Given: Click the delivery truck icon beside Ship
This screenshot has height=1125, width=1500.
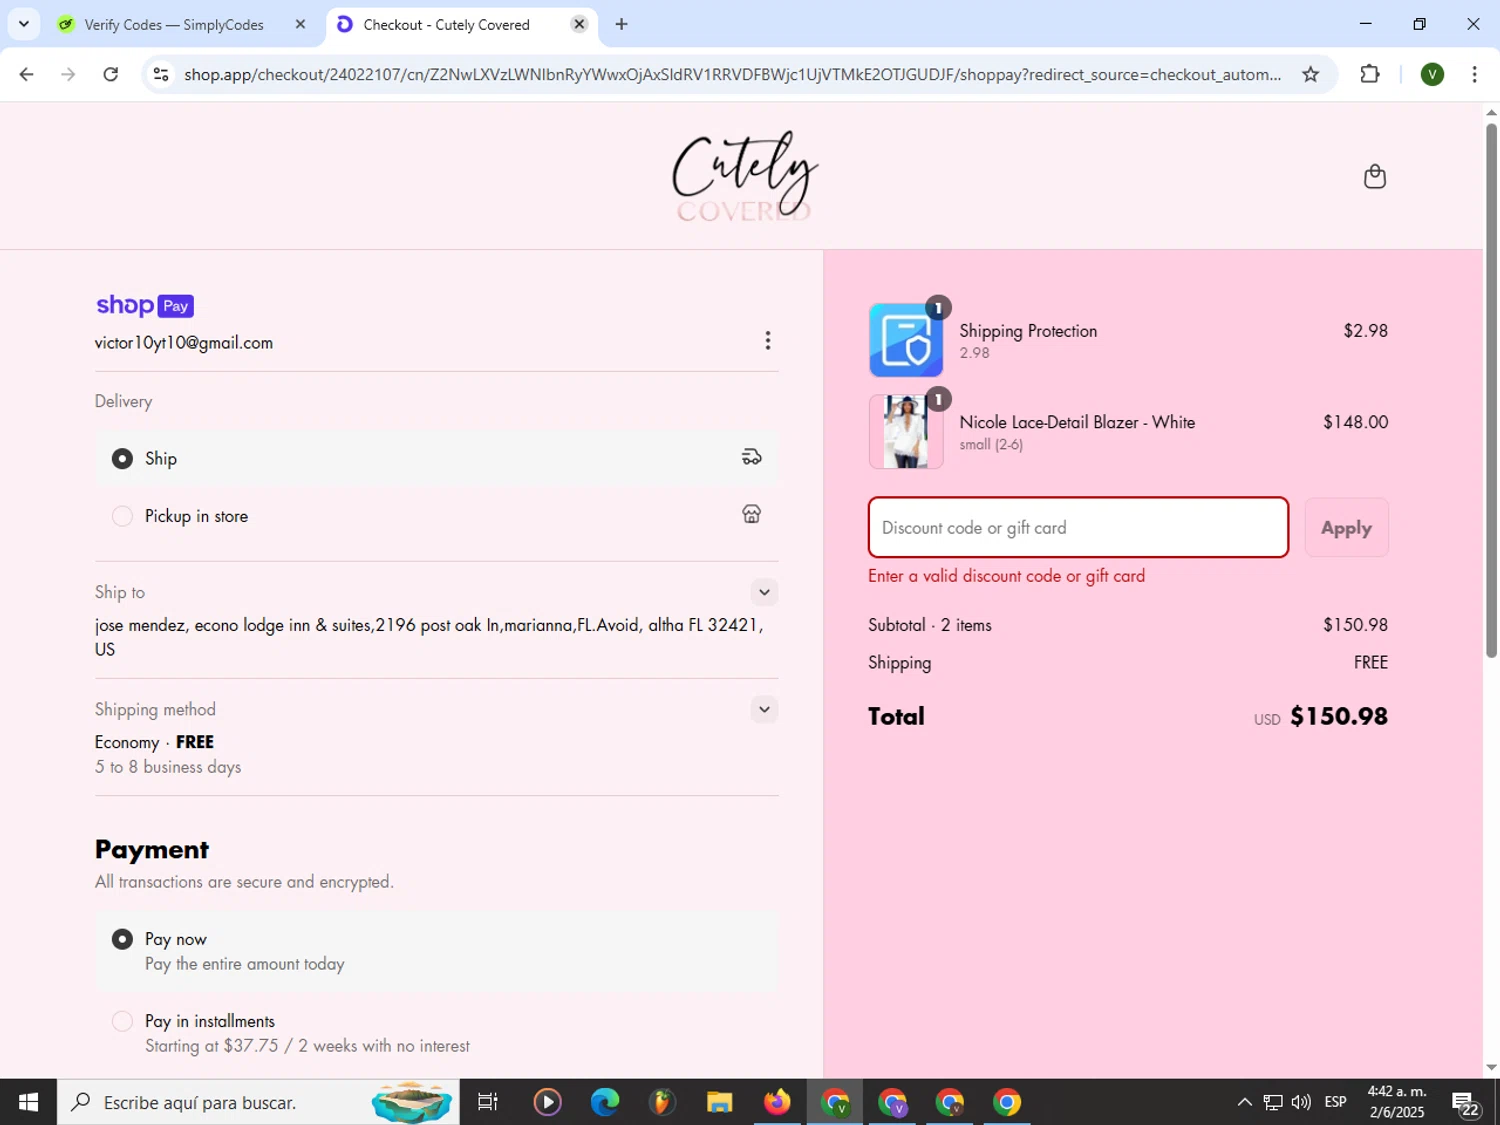Looking at the screenshot, I should 751,457.
